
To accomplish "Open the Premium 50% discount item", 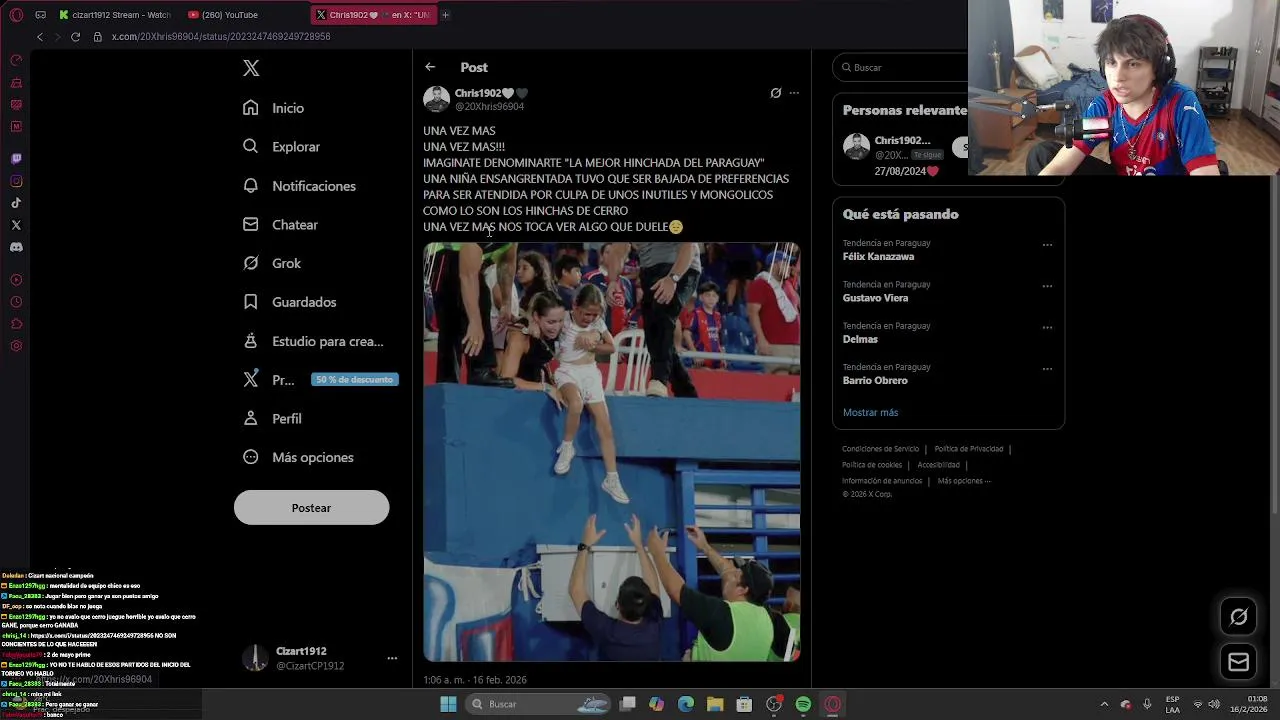I will (x=320, y=380).
